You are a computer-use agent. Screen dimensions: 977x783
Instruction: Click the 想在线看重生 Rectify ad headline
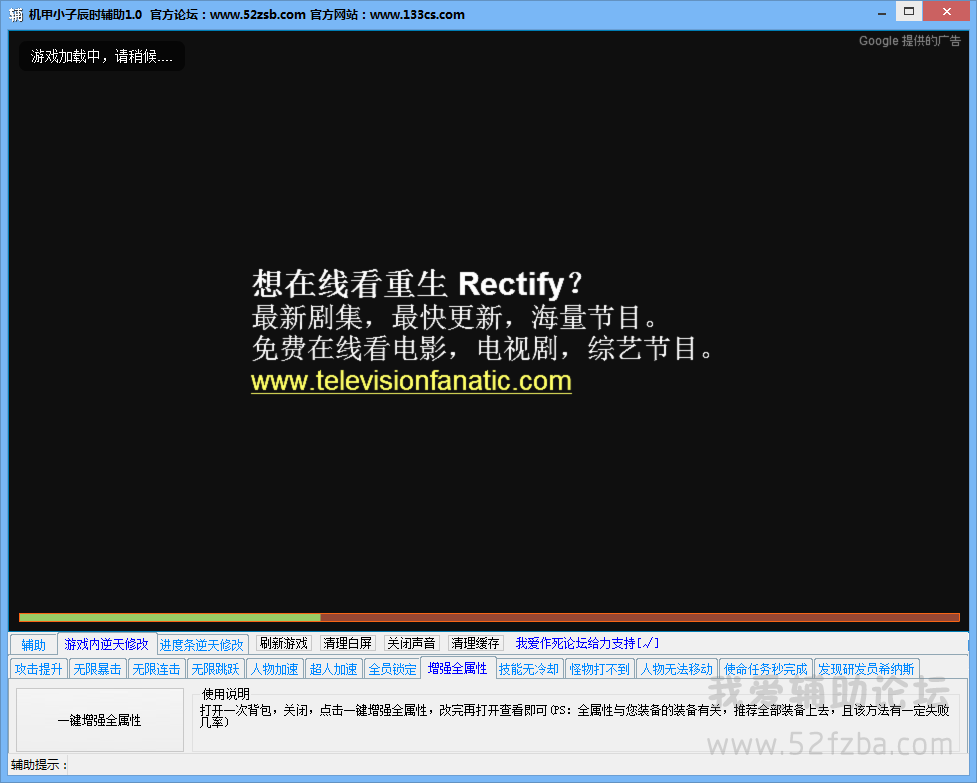point(417,284)
